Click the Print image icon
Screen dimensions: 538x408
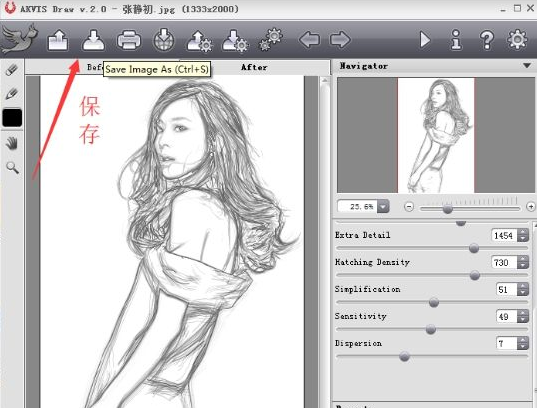coord(129,40)
